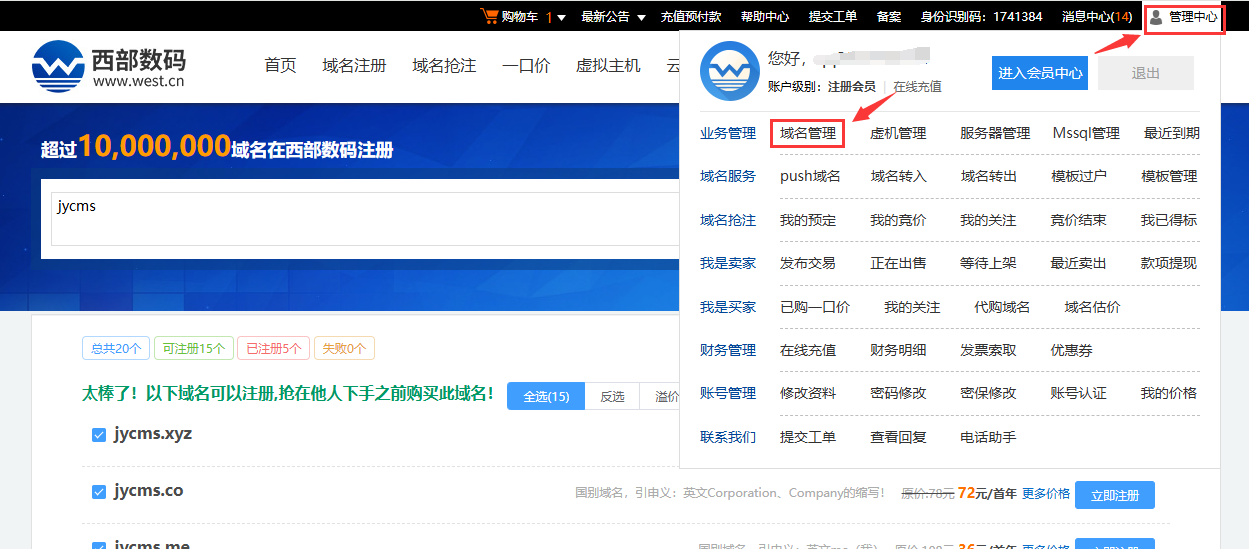The width and height of the screenshot is (1249, 549).
Task: Go to 域名注册 navigation tab
Action: point(354,66)
